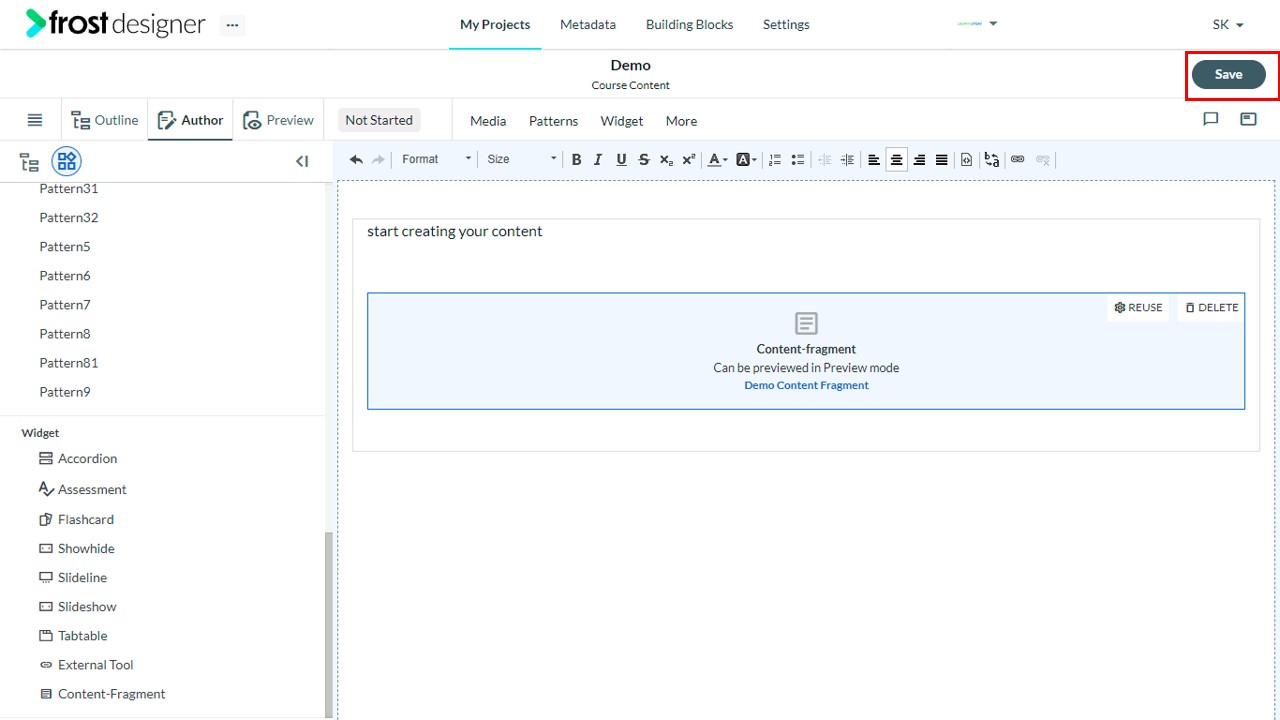Viewport: 1280px width, 720px height.
Task: Insert a numbered list
Action: (x=775, y=159)
